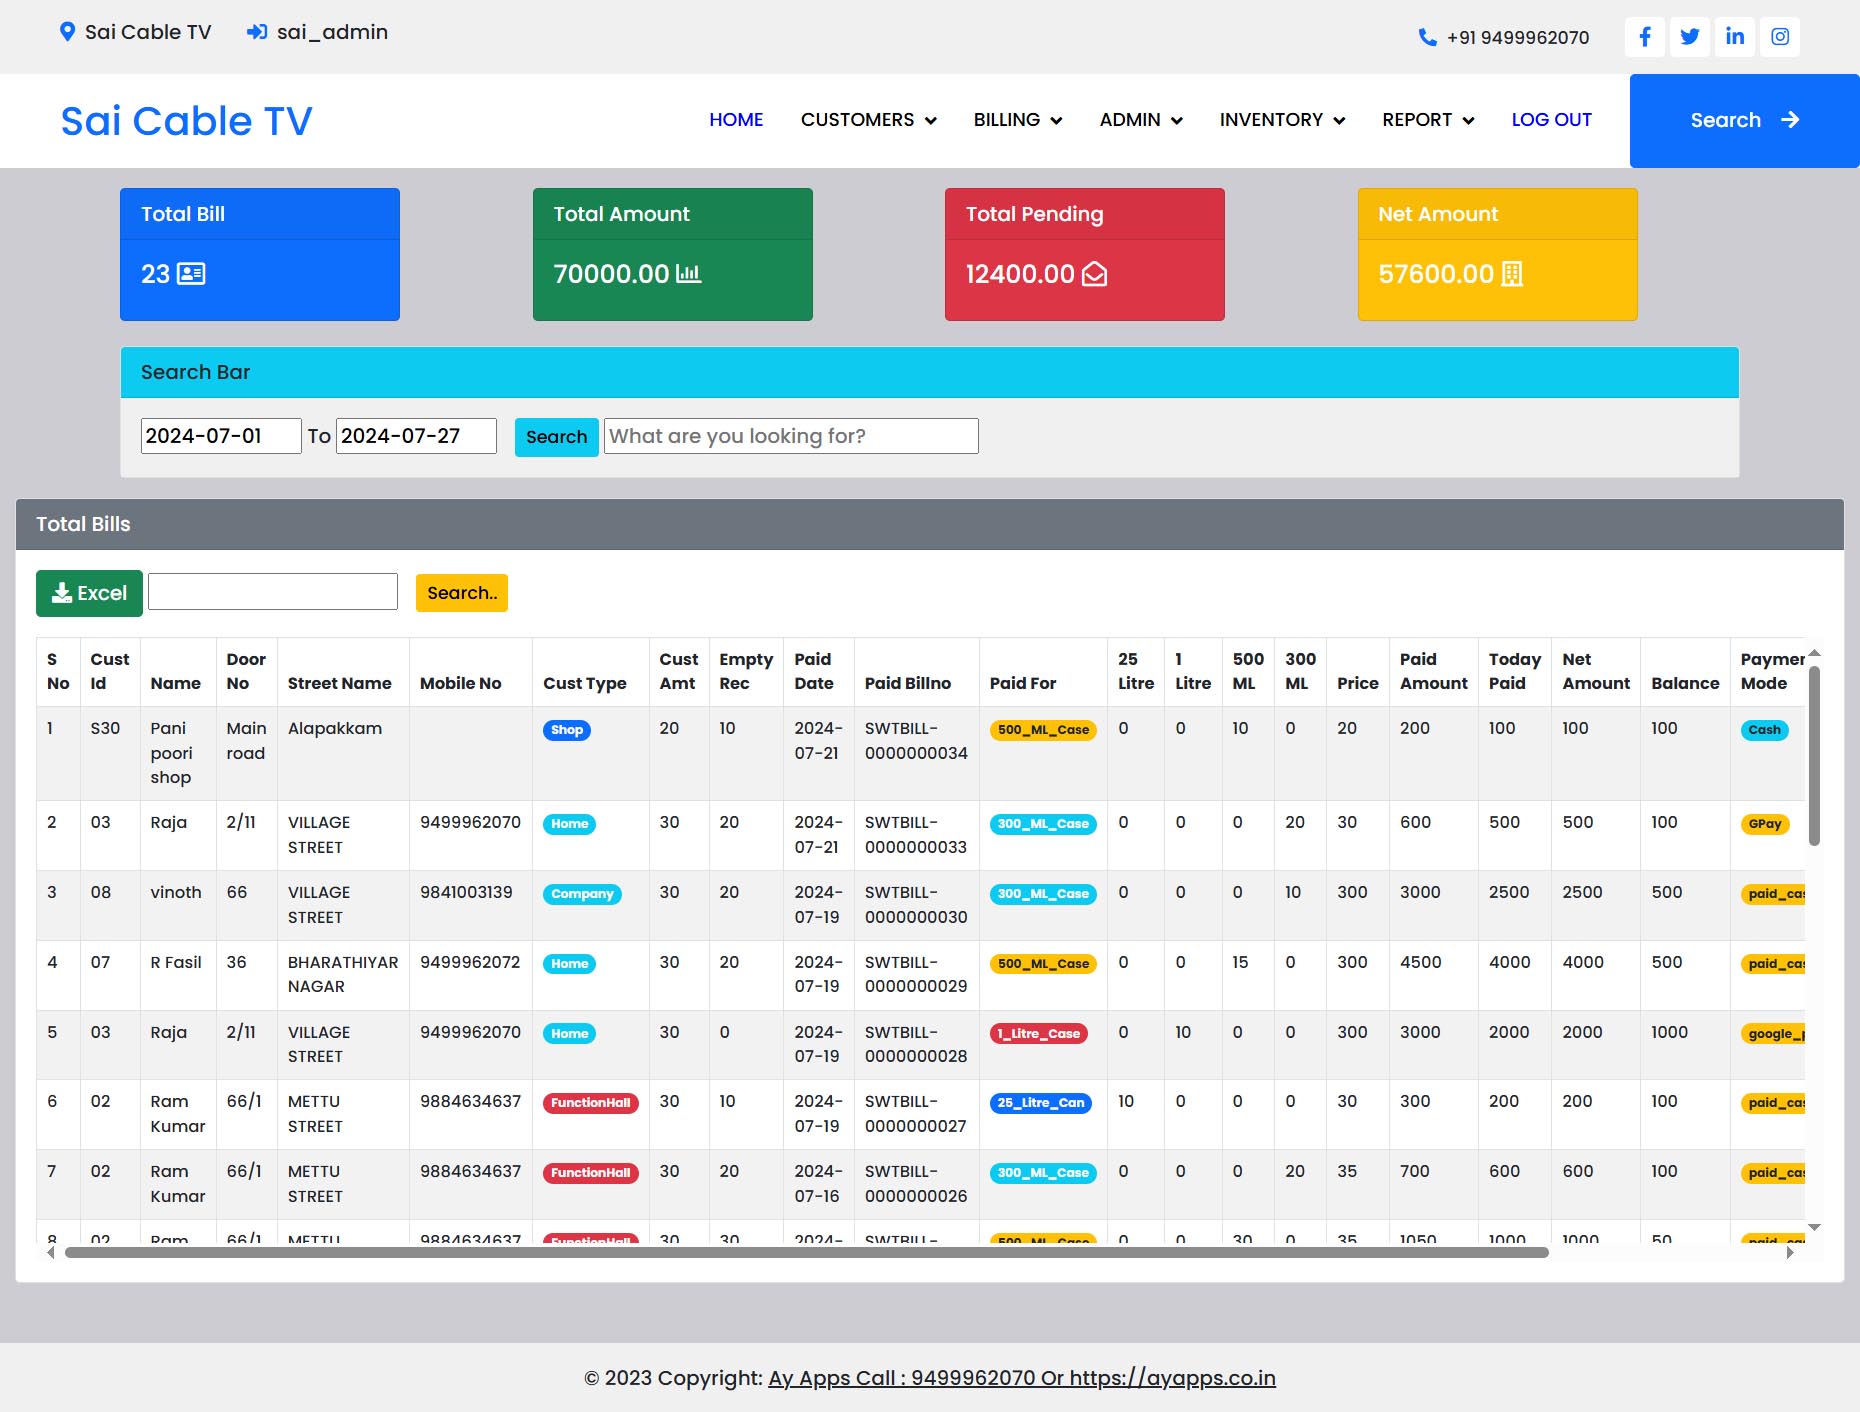Download bills with the Excel button
The height and width of the screenshot is (1412, 1860).
[x=89, y=593]
